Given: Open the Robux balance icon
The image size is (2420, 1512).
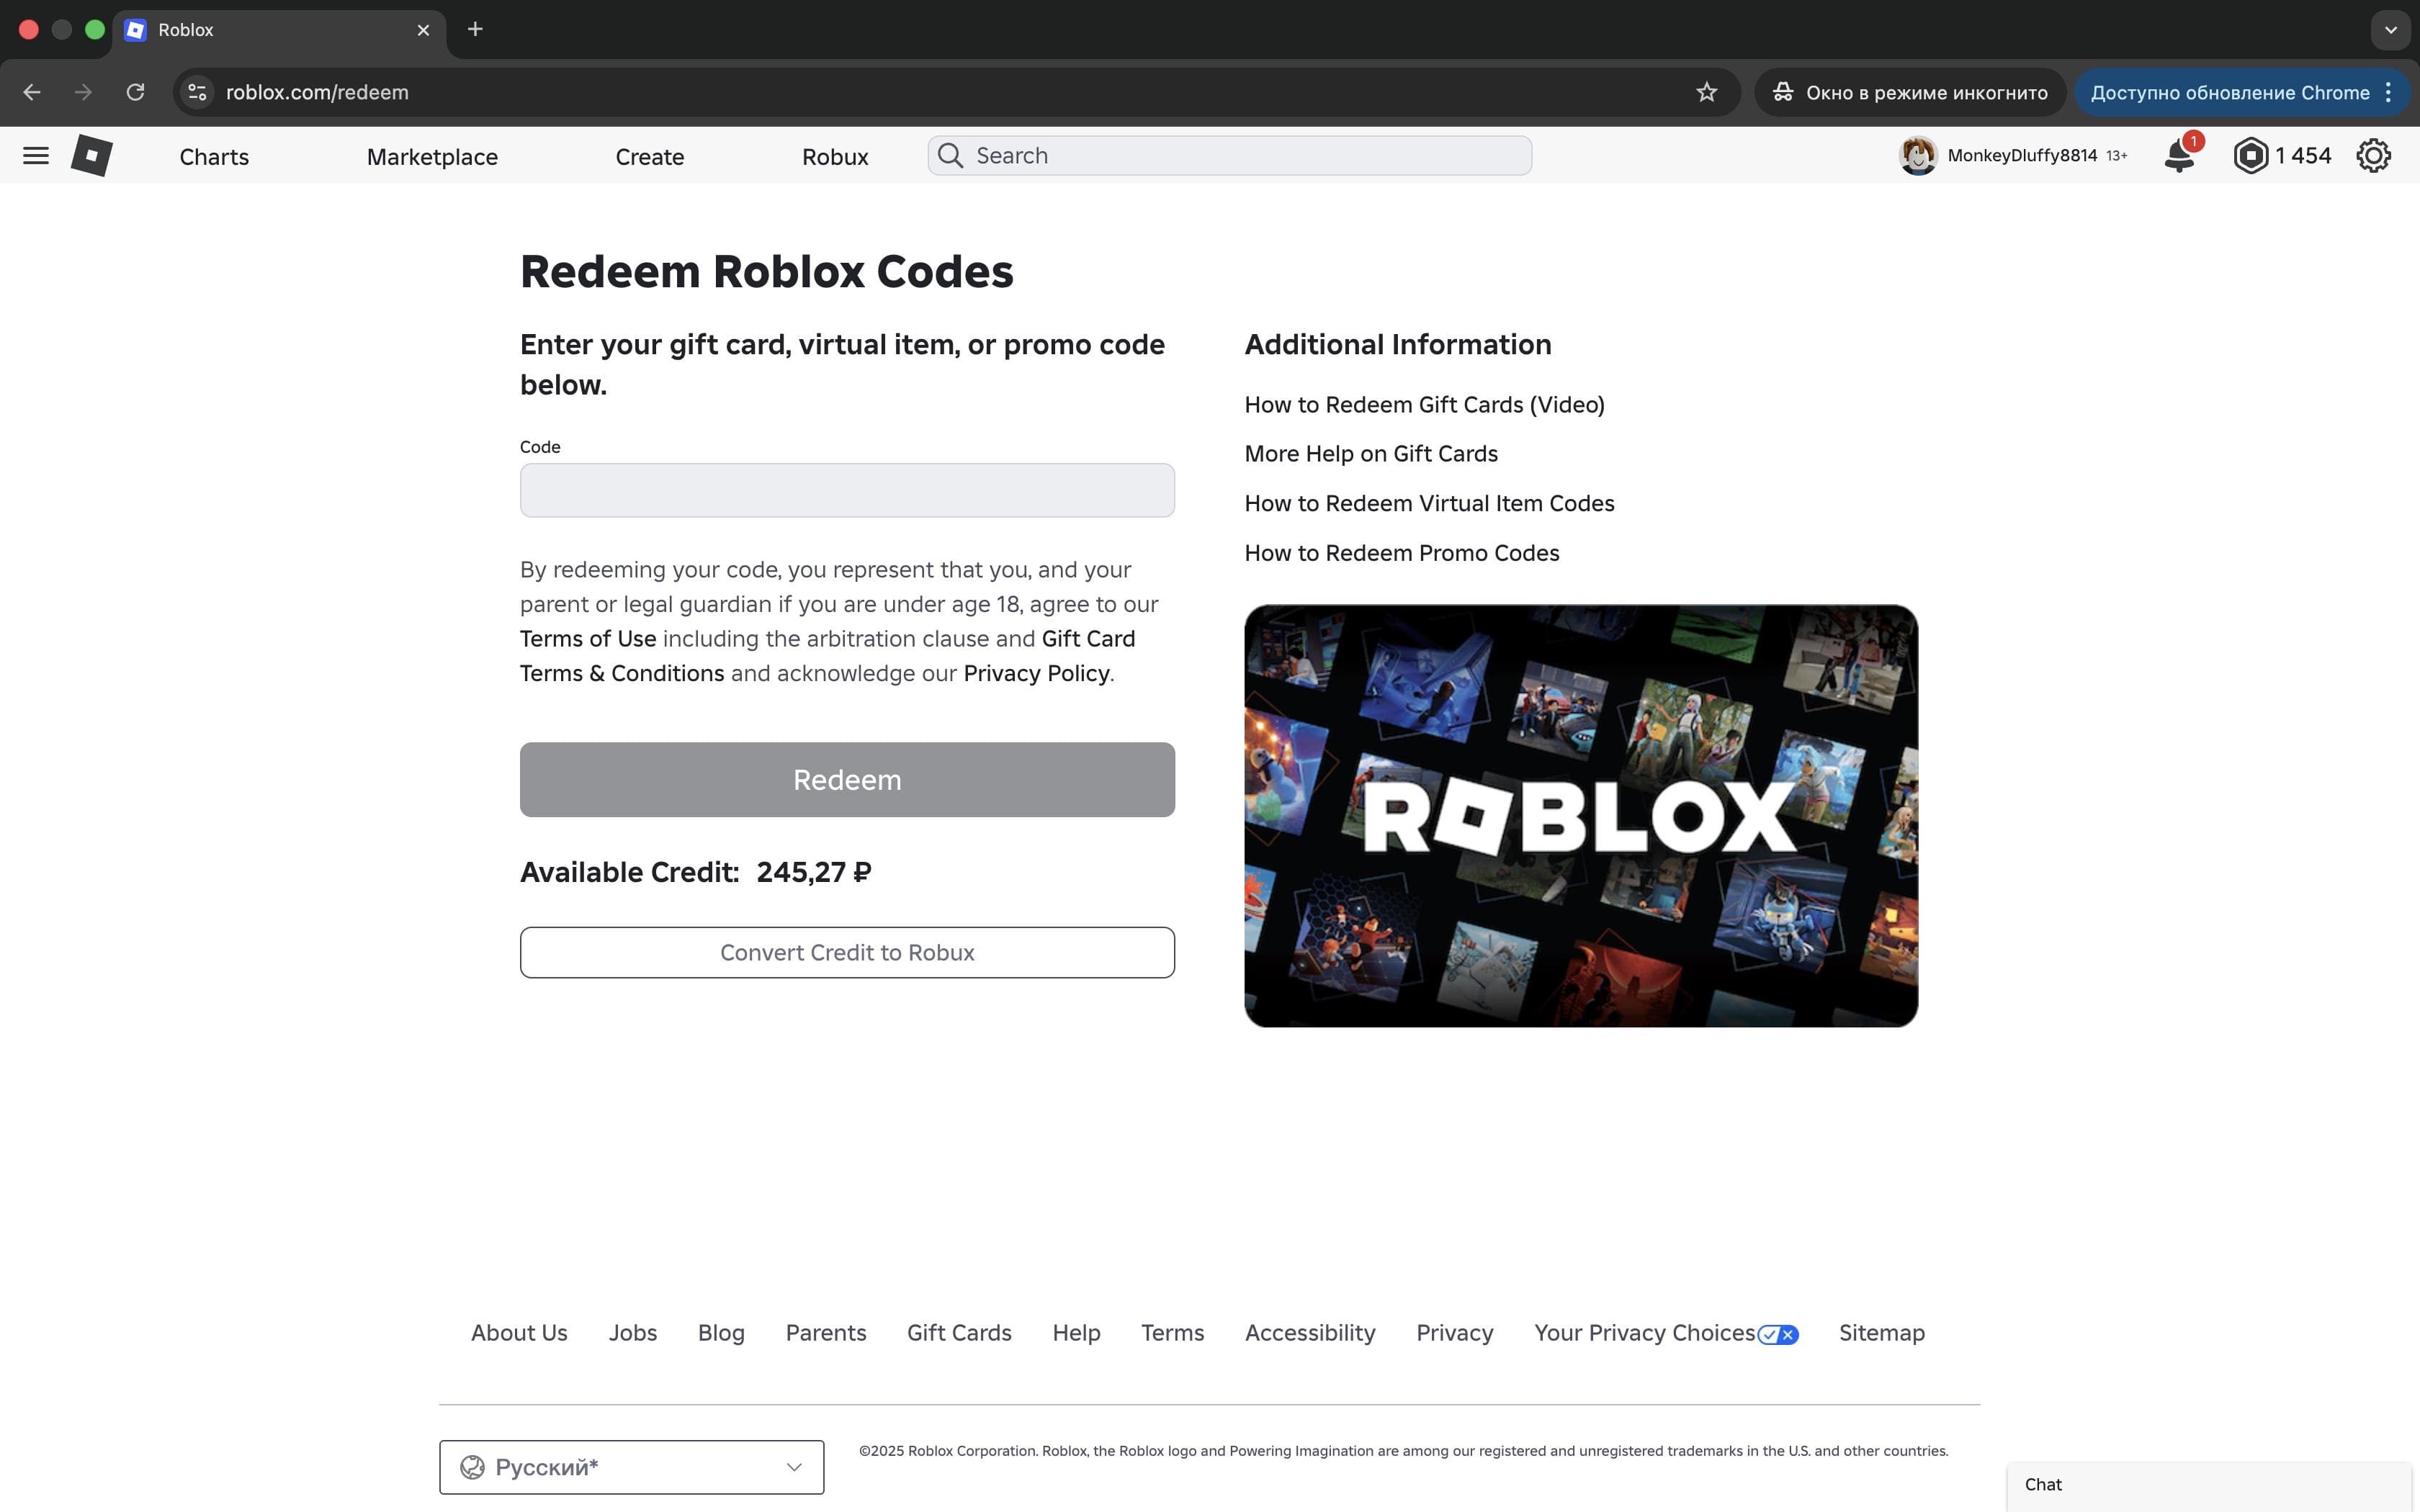Looking at the screenshot, I should tap(2251, 155).
